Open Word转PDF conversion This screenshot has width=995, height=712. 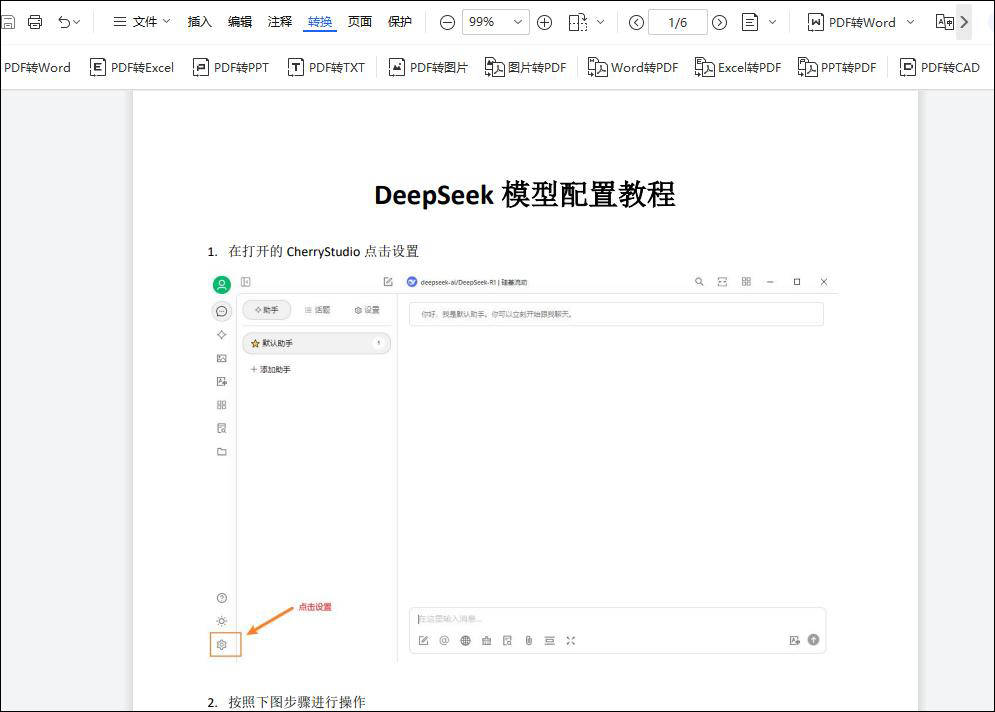pos(633,67)
